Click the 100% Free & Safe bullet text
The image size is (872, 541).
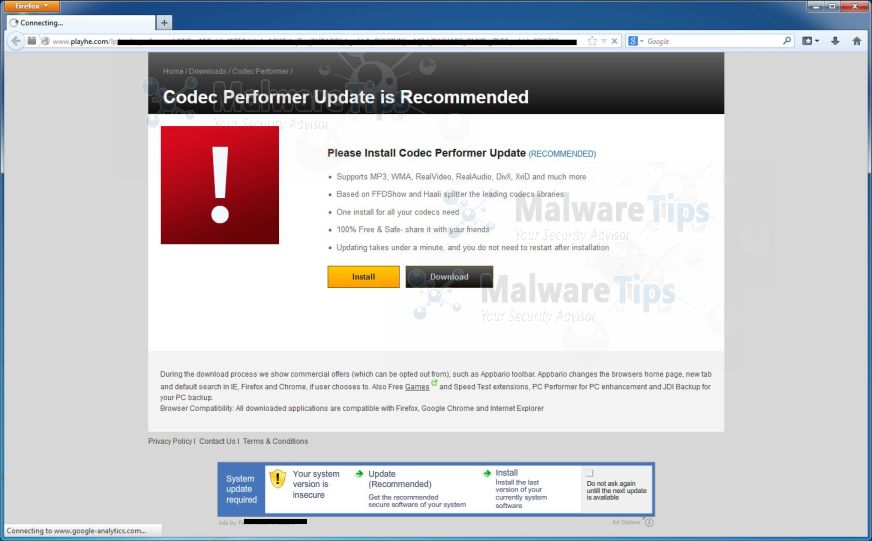tap(413, 230)
